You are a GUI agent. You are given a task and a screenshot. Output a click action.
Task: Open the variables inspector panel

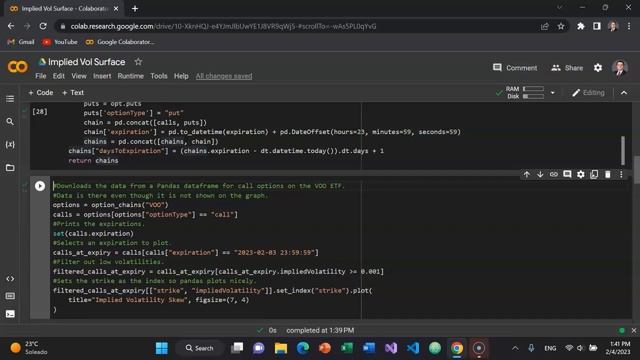click(10, 144)
